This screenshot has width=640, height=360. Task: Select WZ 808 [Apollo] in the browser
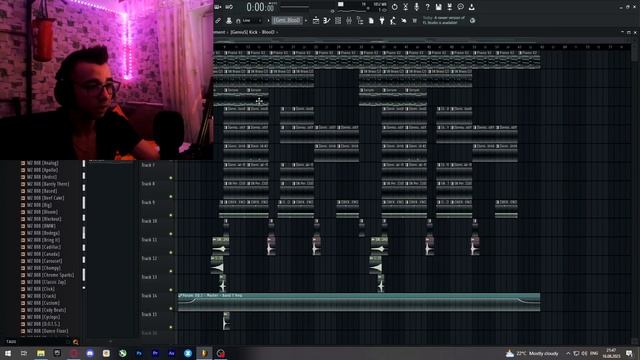pos(42,170)
